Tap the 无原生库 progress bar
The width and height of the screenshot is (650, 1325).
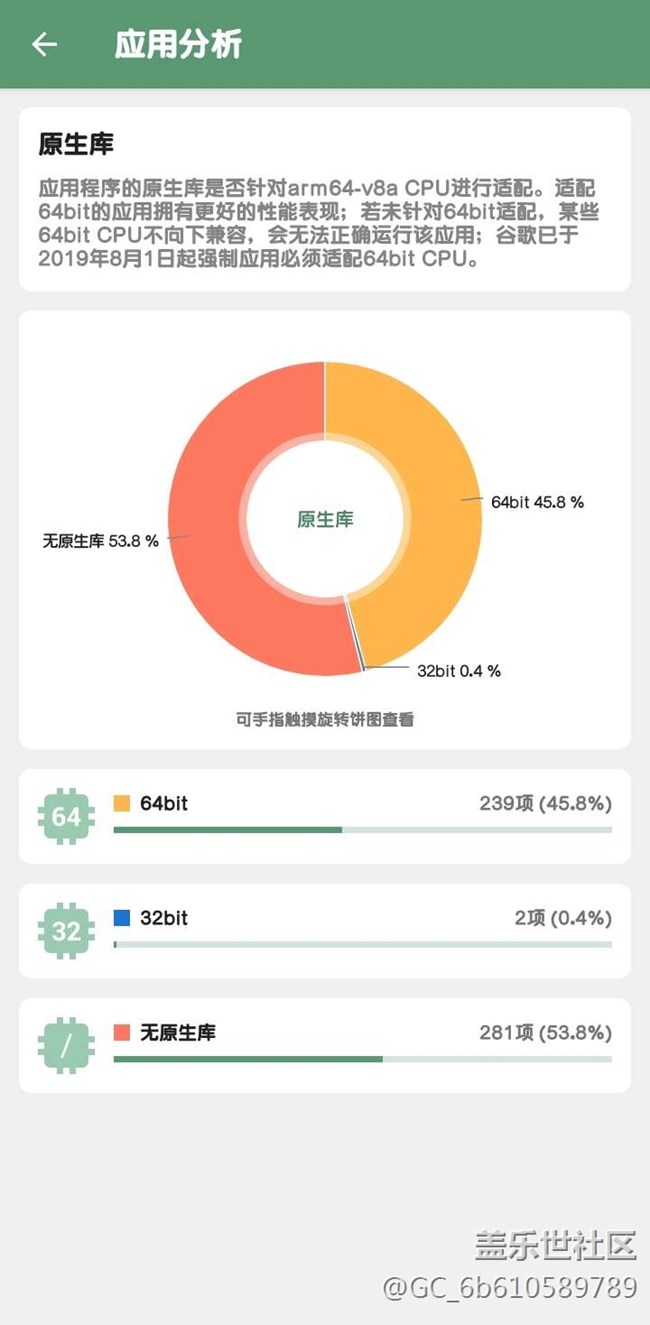(x=363, y=1059)
